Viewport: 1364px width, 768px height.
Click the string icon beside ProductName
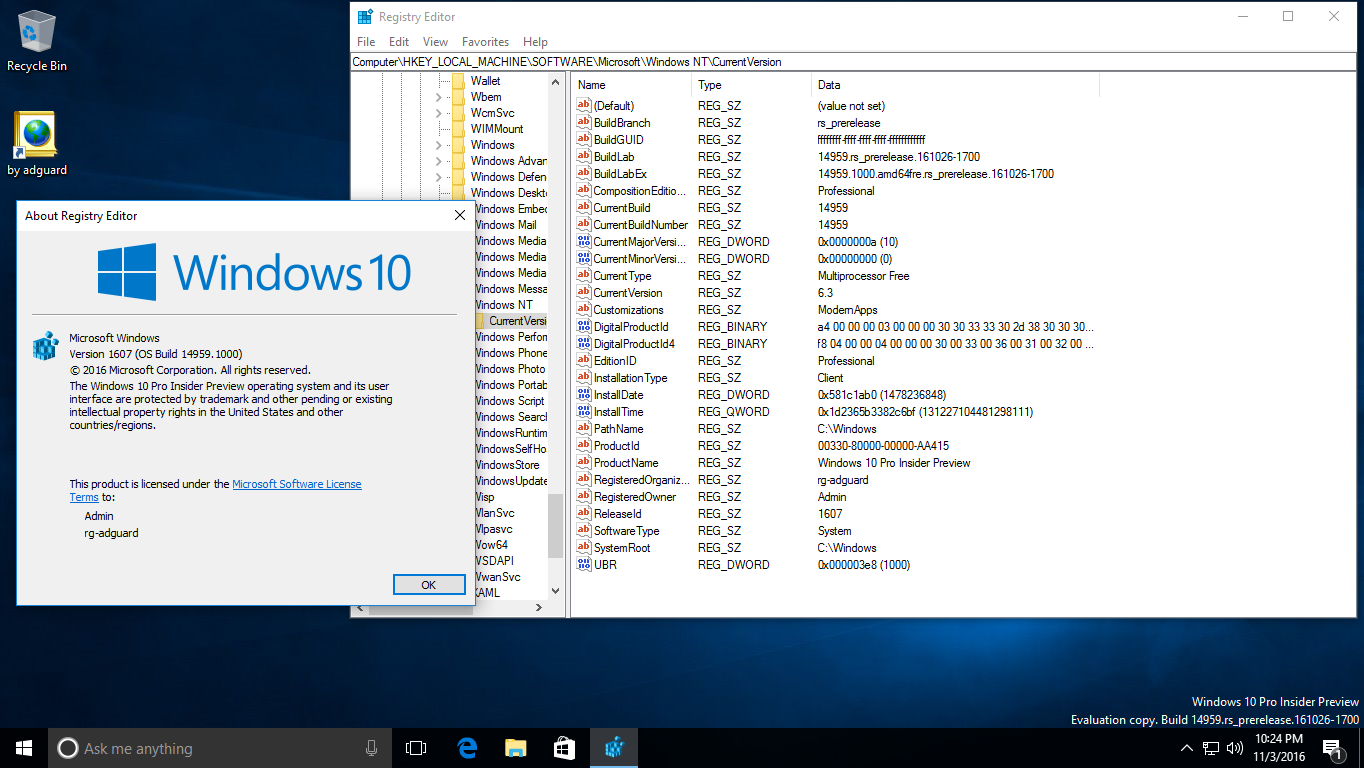(x=585, y=463)
